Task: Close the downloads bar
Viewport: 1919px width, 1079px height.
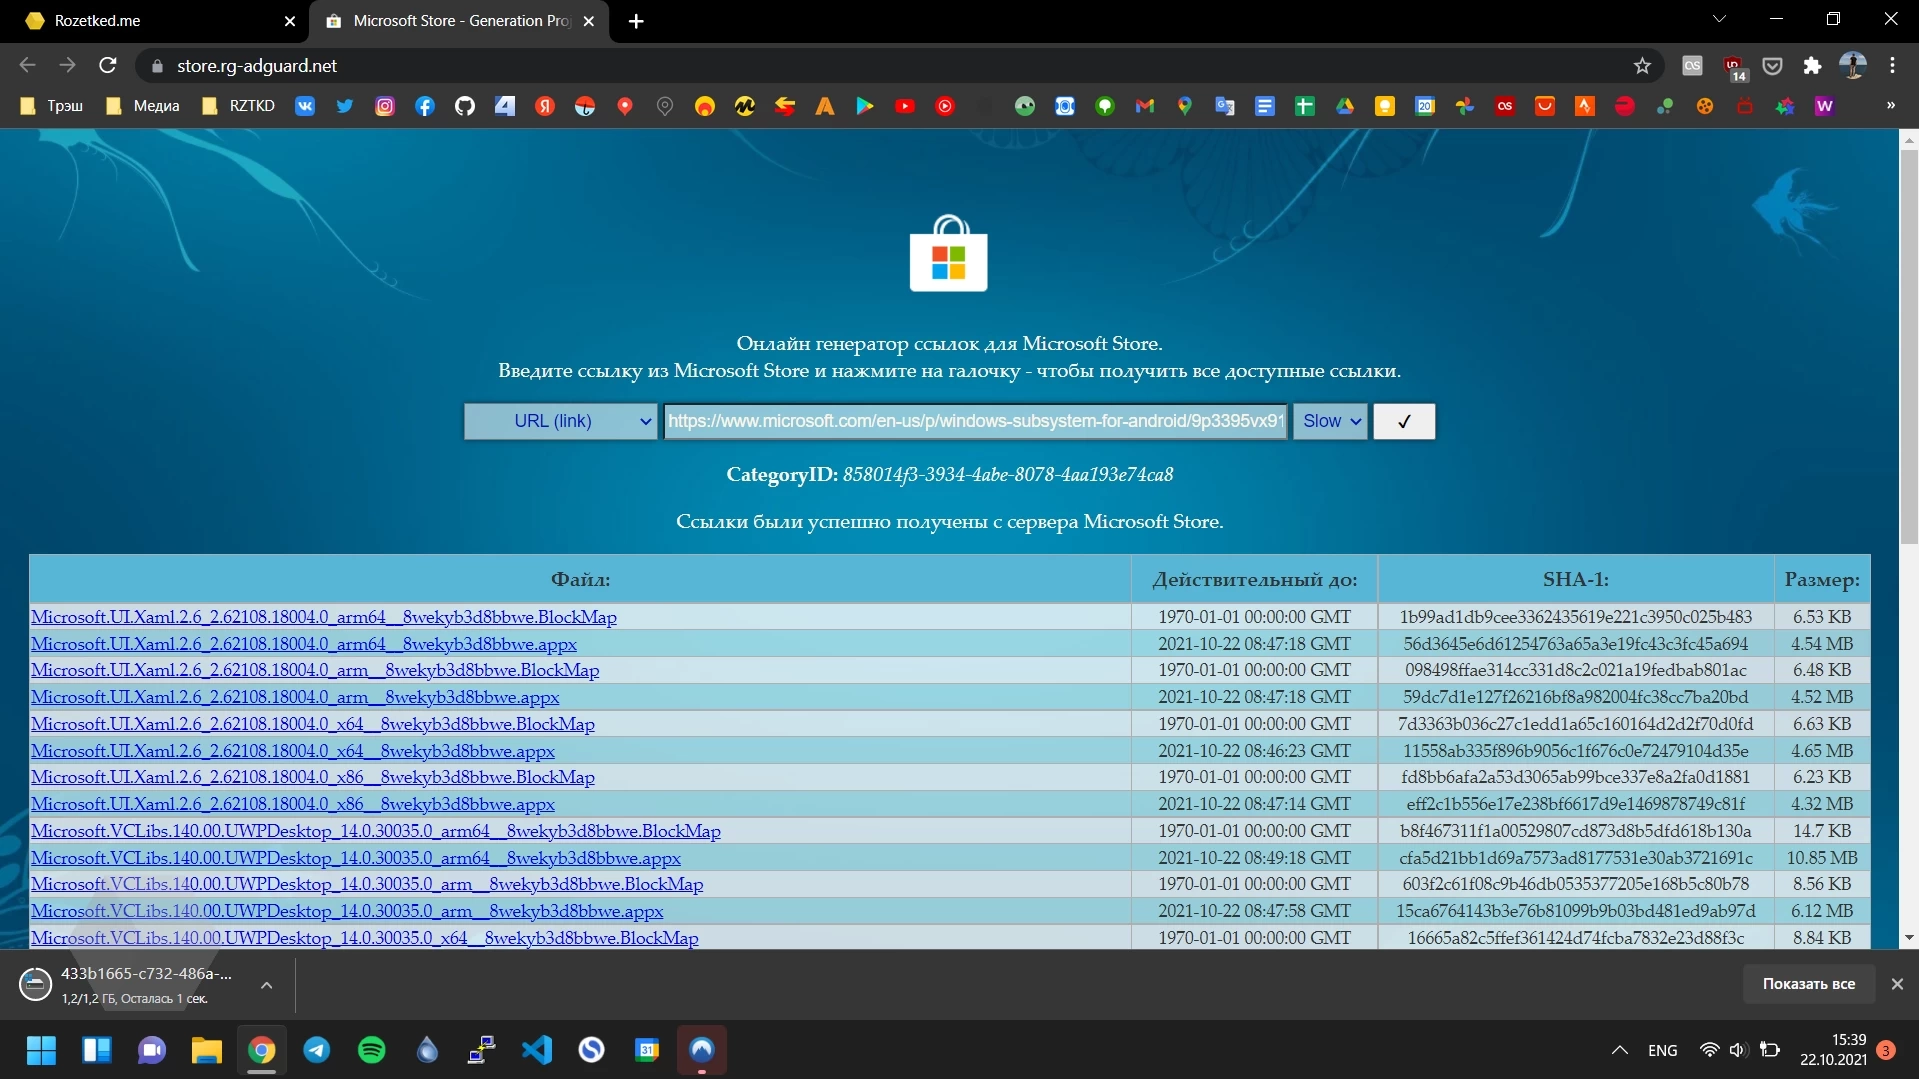Action: click(1897, 984)
